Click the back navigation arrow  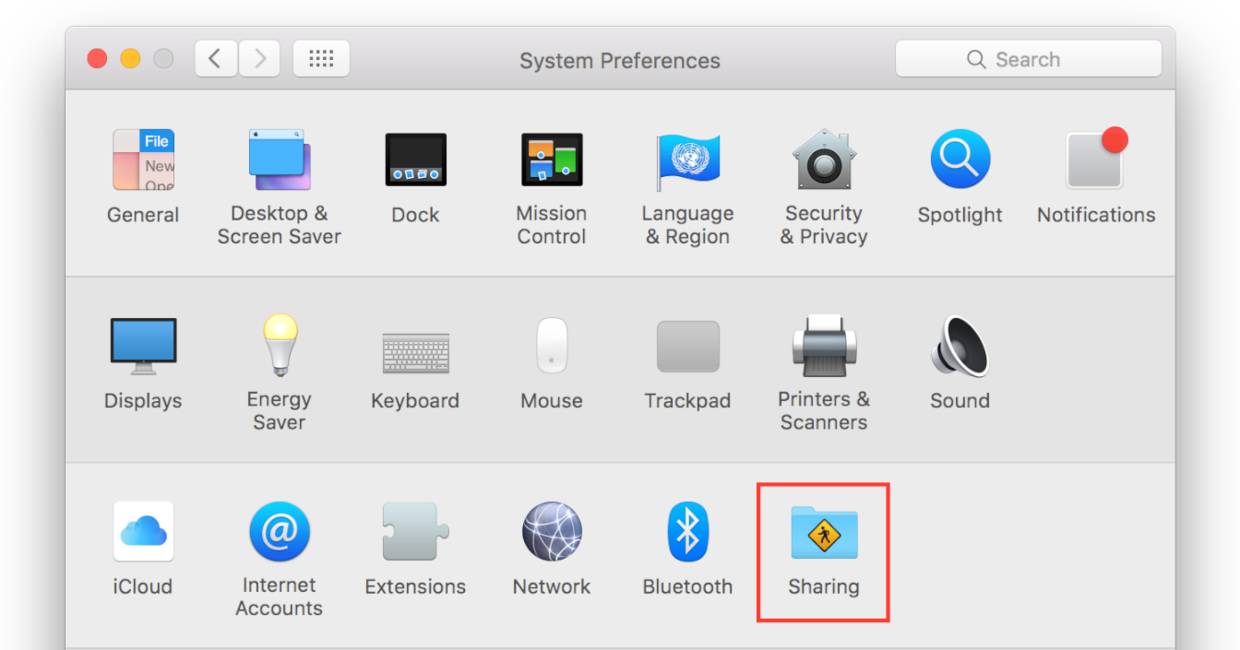(x=216, y=59)
